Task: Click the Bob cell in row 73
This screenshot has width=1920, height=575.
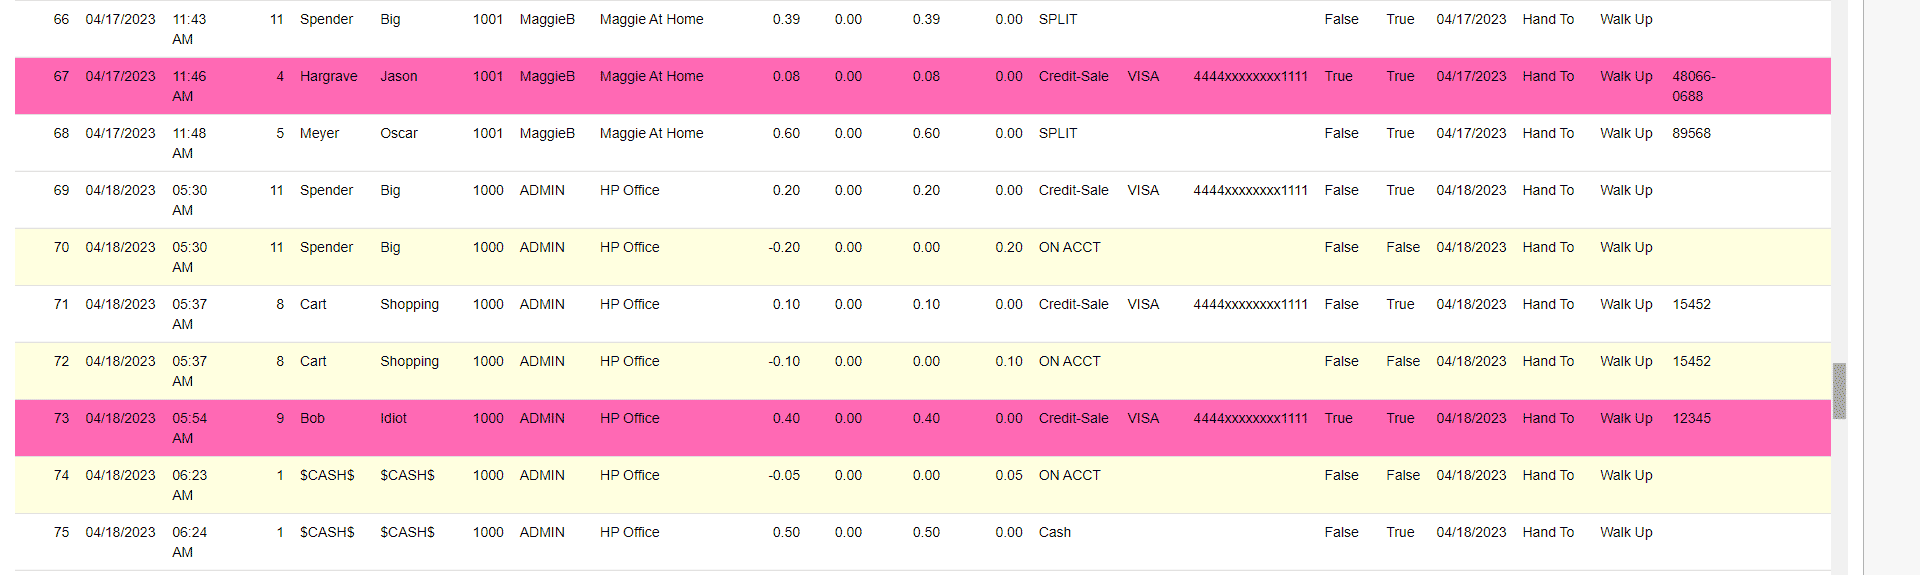Action: point(312,418)
